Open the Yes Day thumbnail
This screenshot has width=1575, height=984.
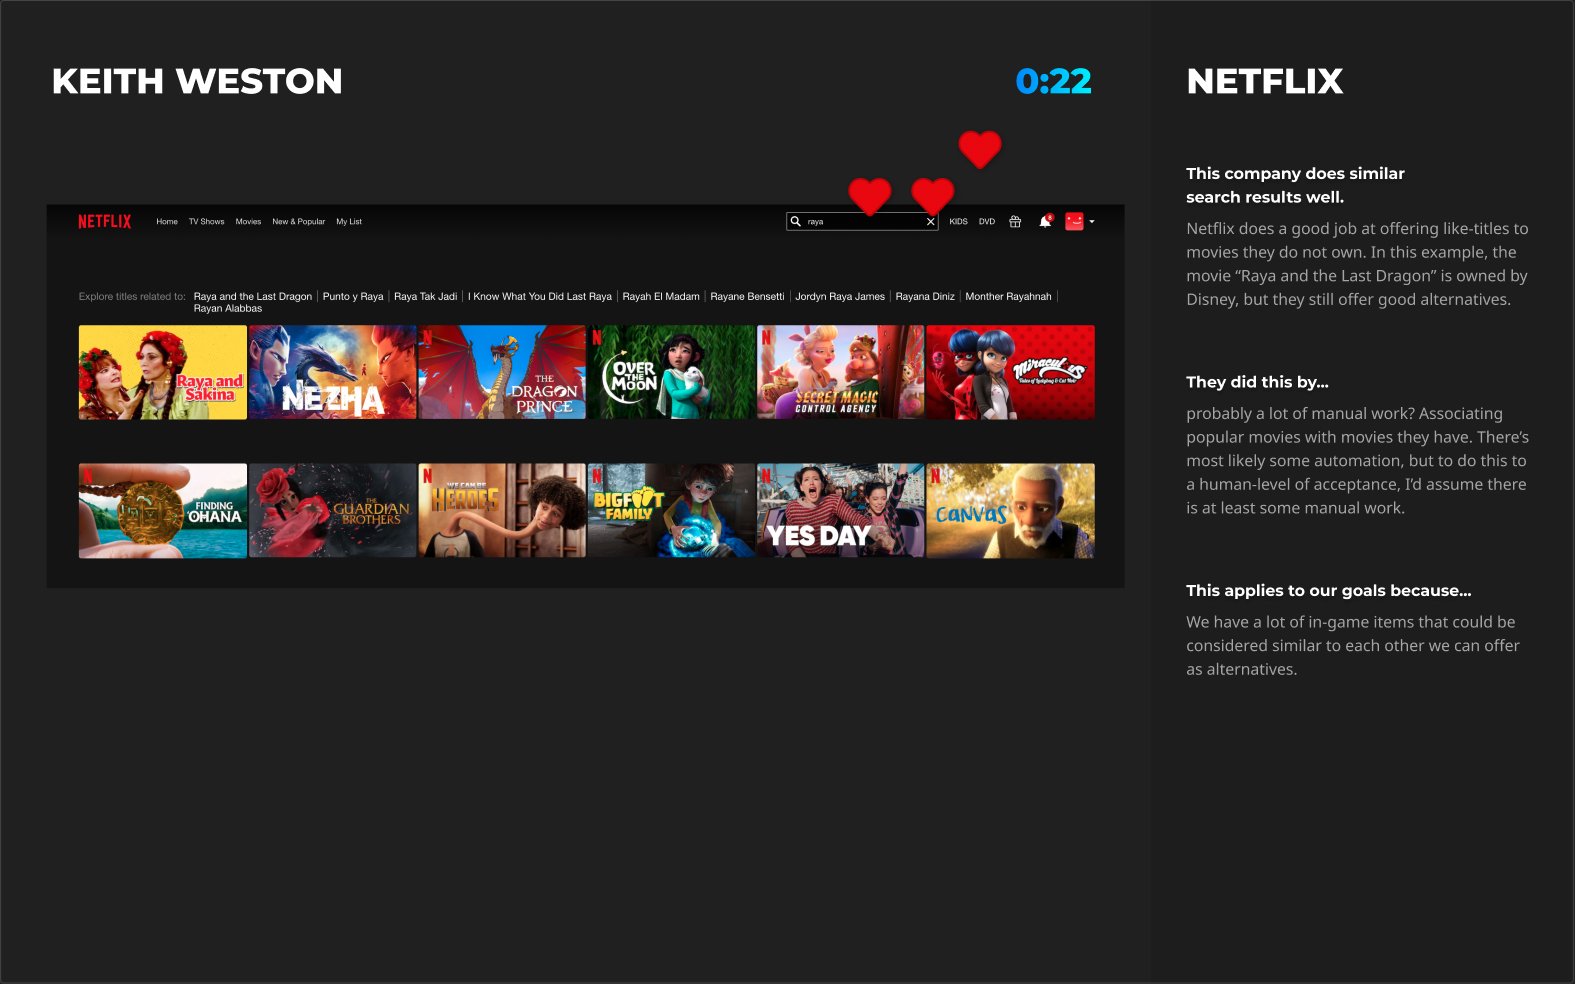point(841,510)
